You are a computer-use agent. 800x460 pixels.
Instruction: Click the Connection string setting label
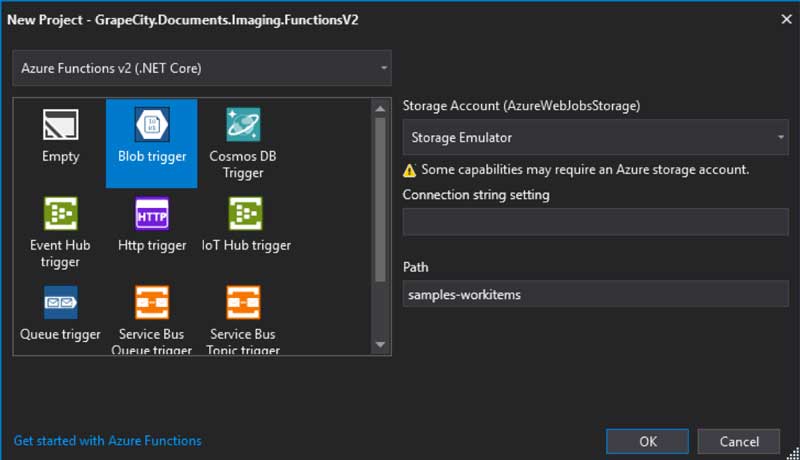coord(476,195)
